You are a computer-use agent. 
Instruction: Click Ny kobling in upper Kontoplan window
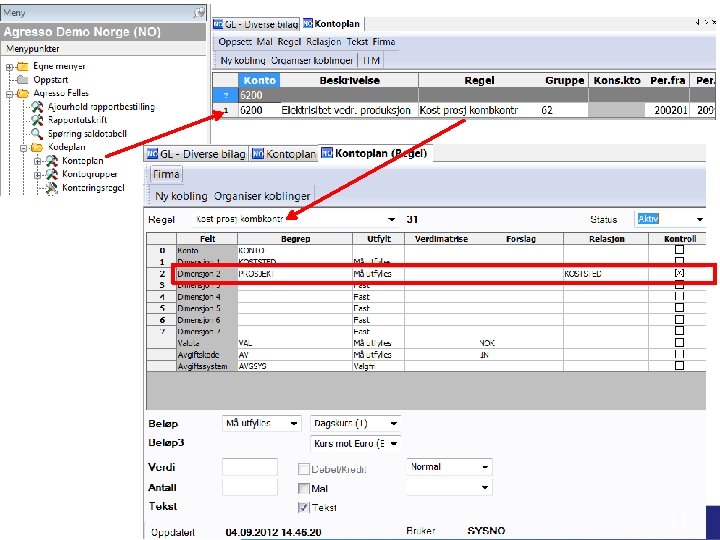tap(243, 61)
